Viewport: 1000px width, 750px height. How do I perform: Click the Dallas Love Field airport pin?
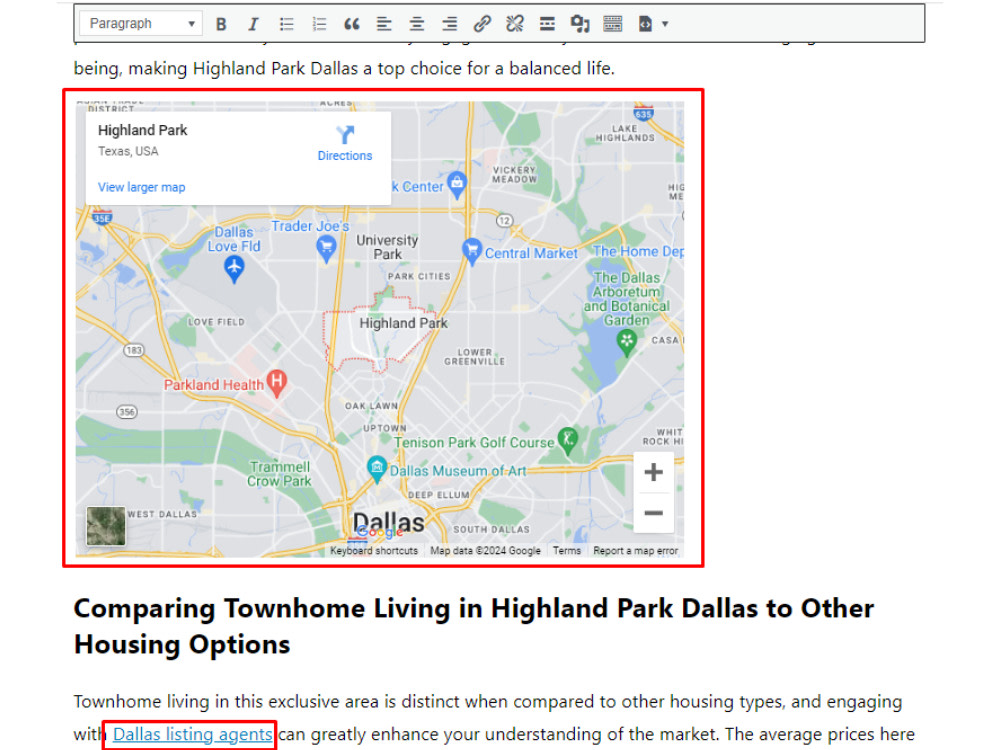tap(234, 269)
